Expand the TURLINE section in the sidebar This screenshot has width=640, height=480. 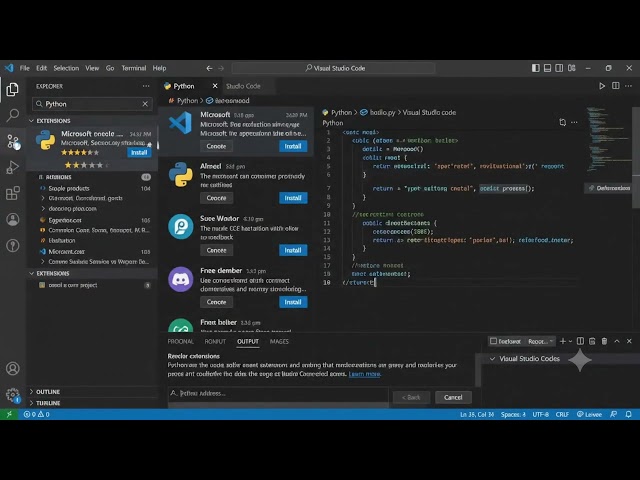(x=31, y=403)
